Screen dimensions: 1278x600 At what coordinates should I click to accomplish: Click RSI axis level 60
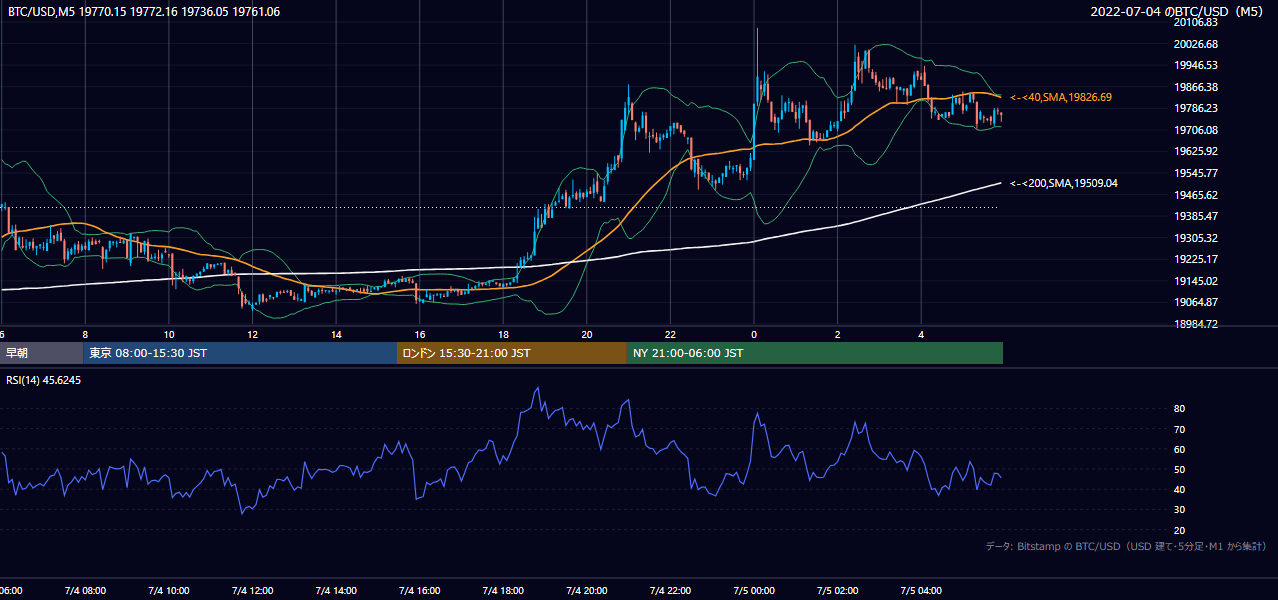[x=1180, y=449]
